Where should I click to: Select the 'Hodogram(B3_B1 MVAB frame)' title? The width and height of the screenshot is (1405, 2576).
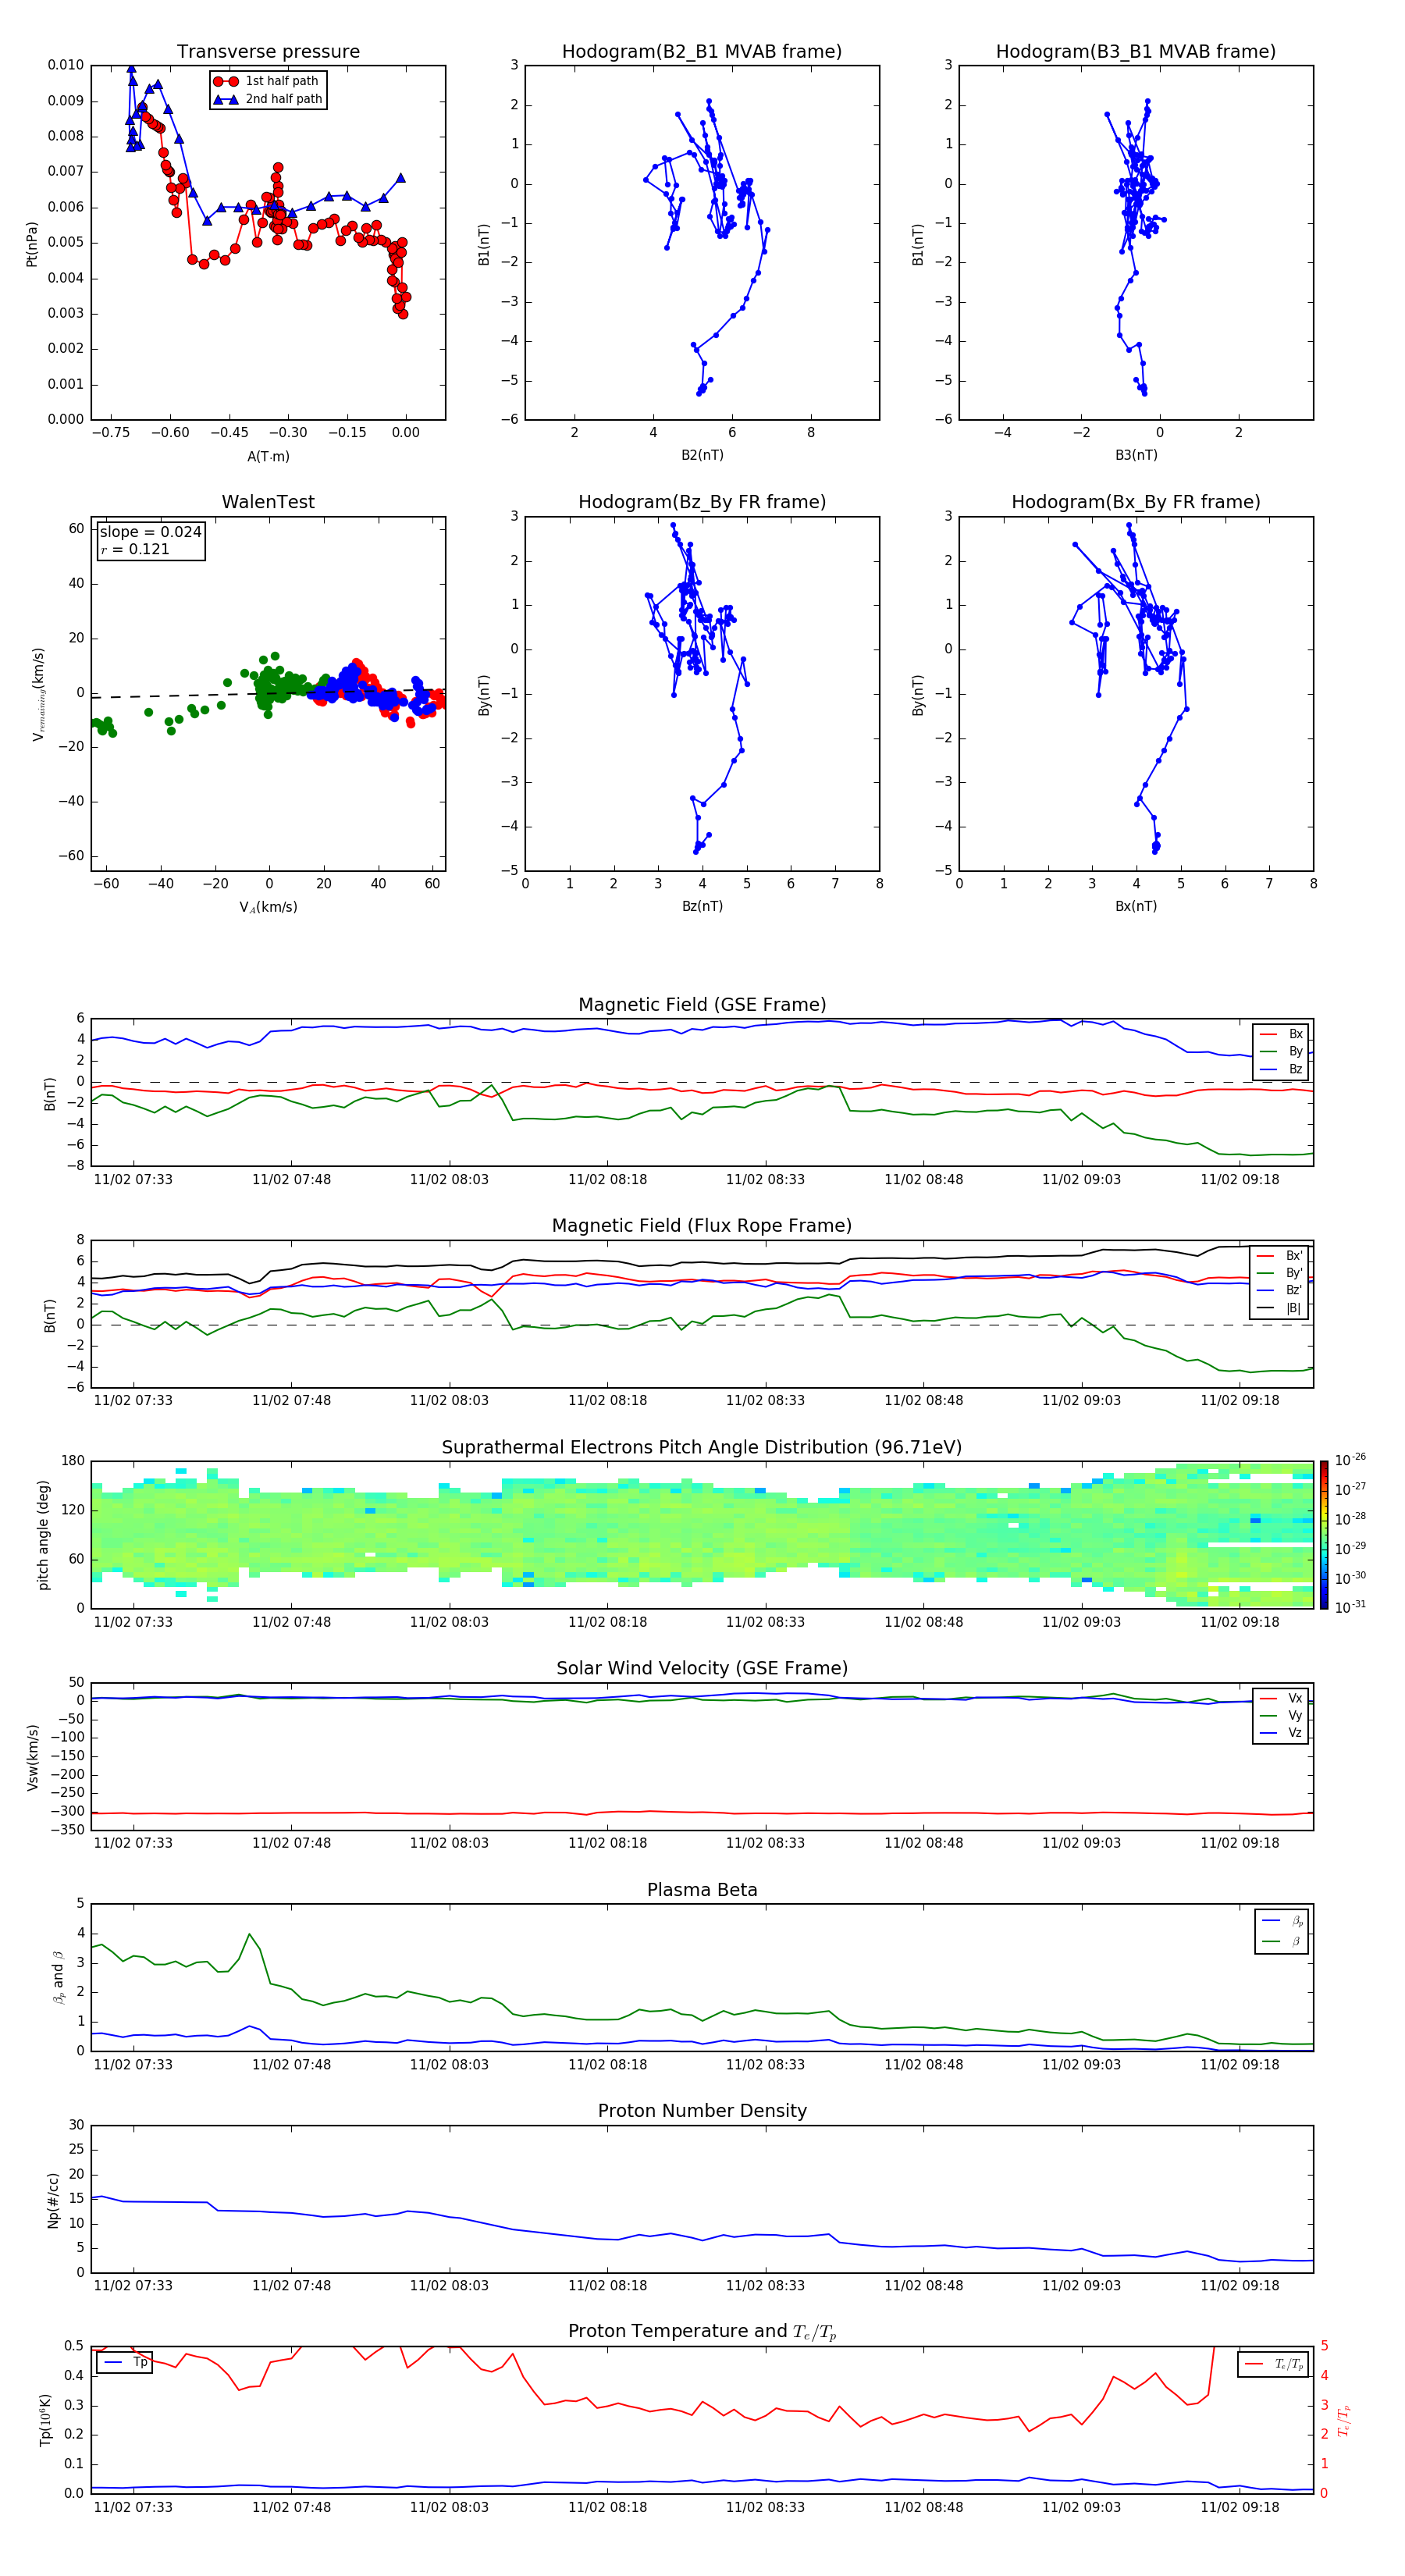pyautogui.click(x=1136, y=51)
